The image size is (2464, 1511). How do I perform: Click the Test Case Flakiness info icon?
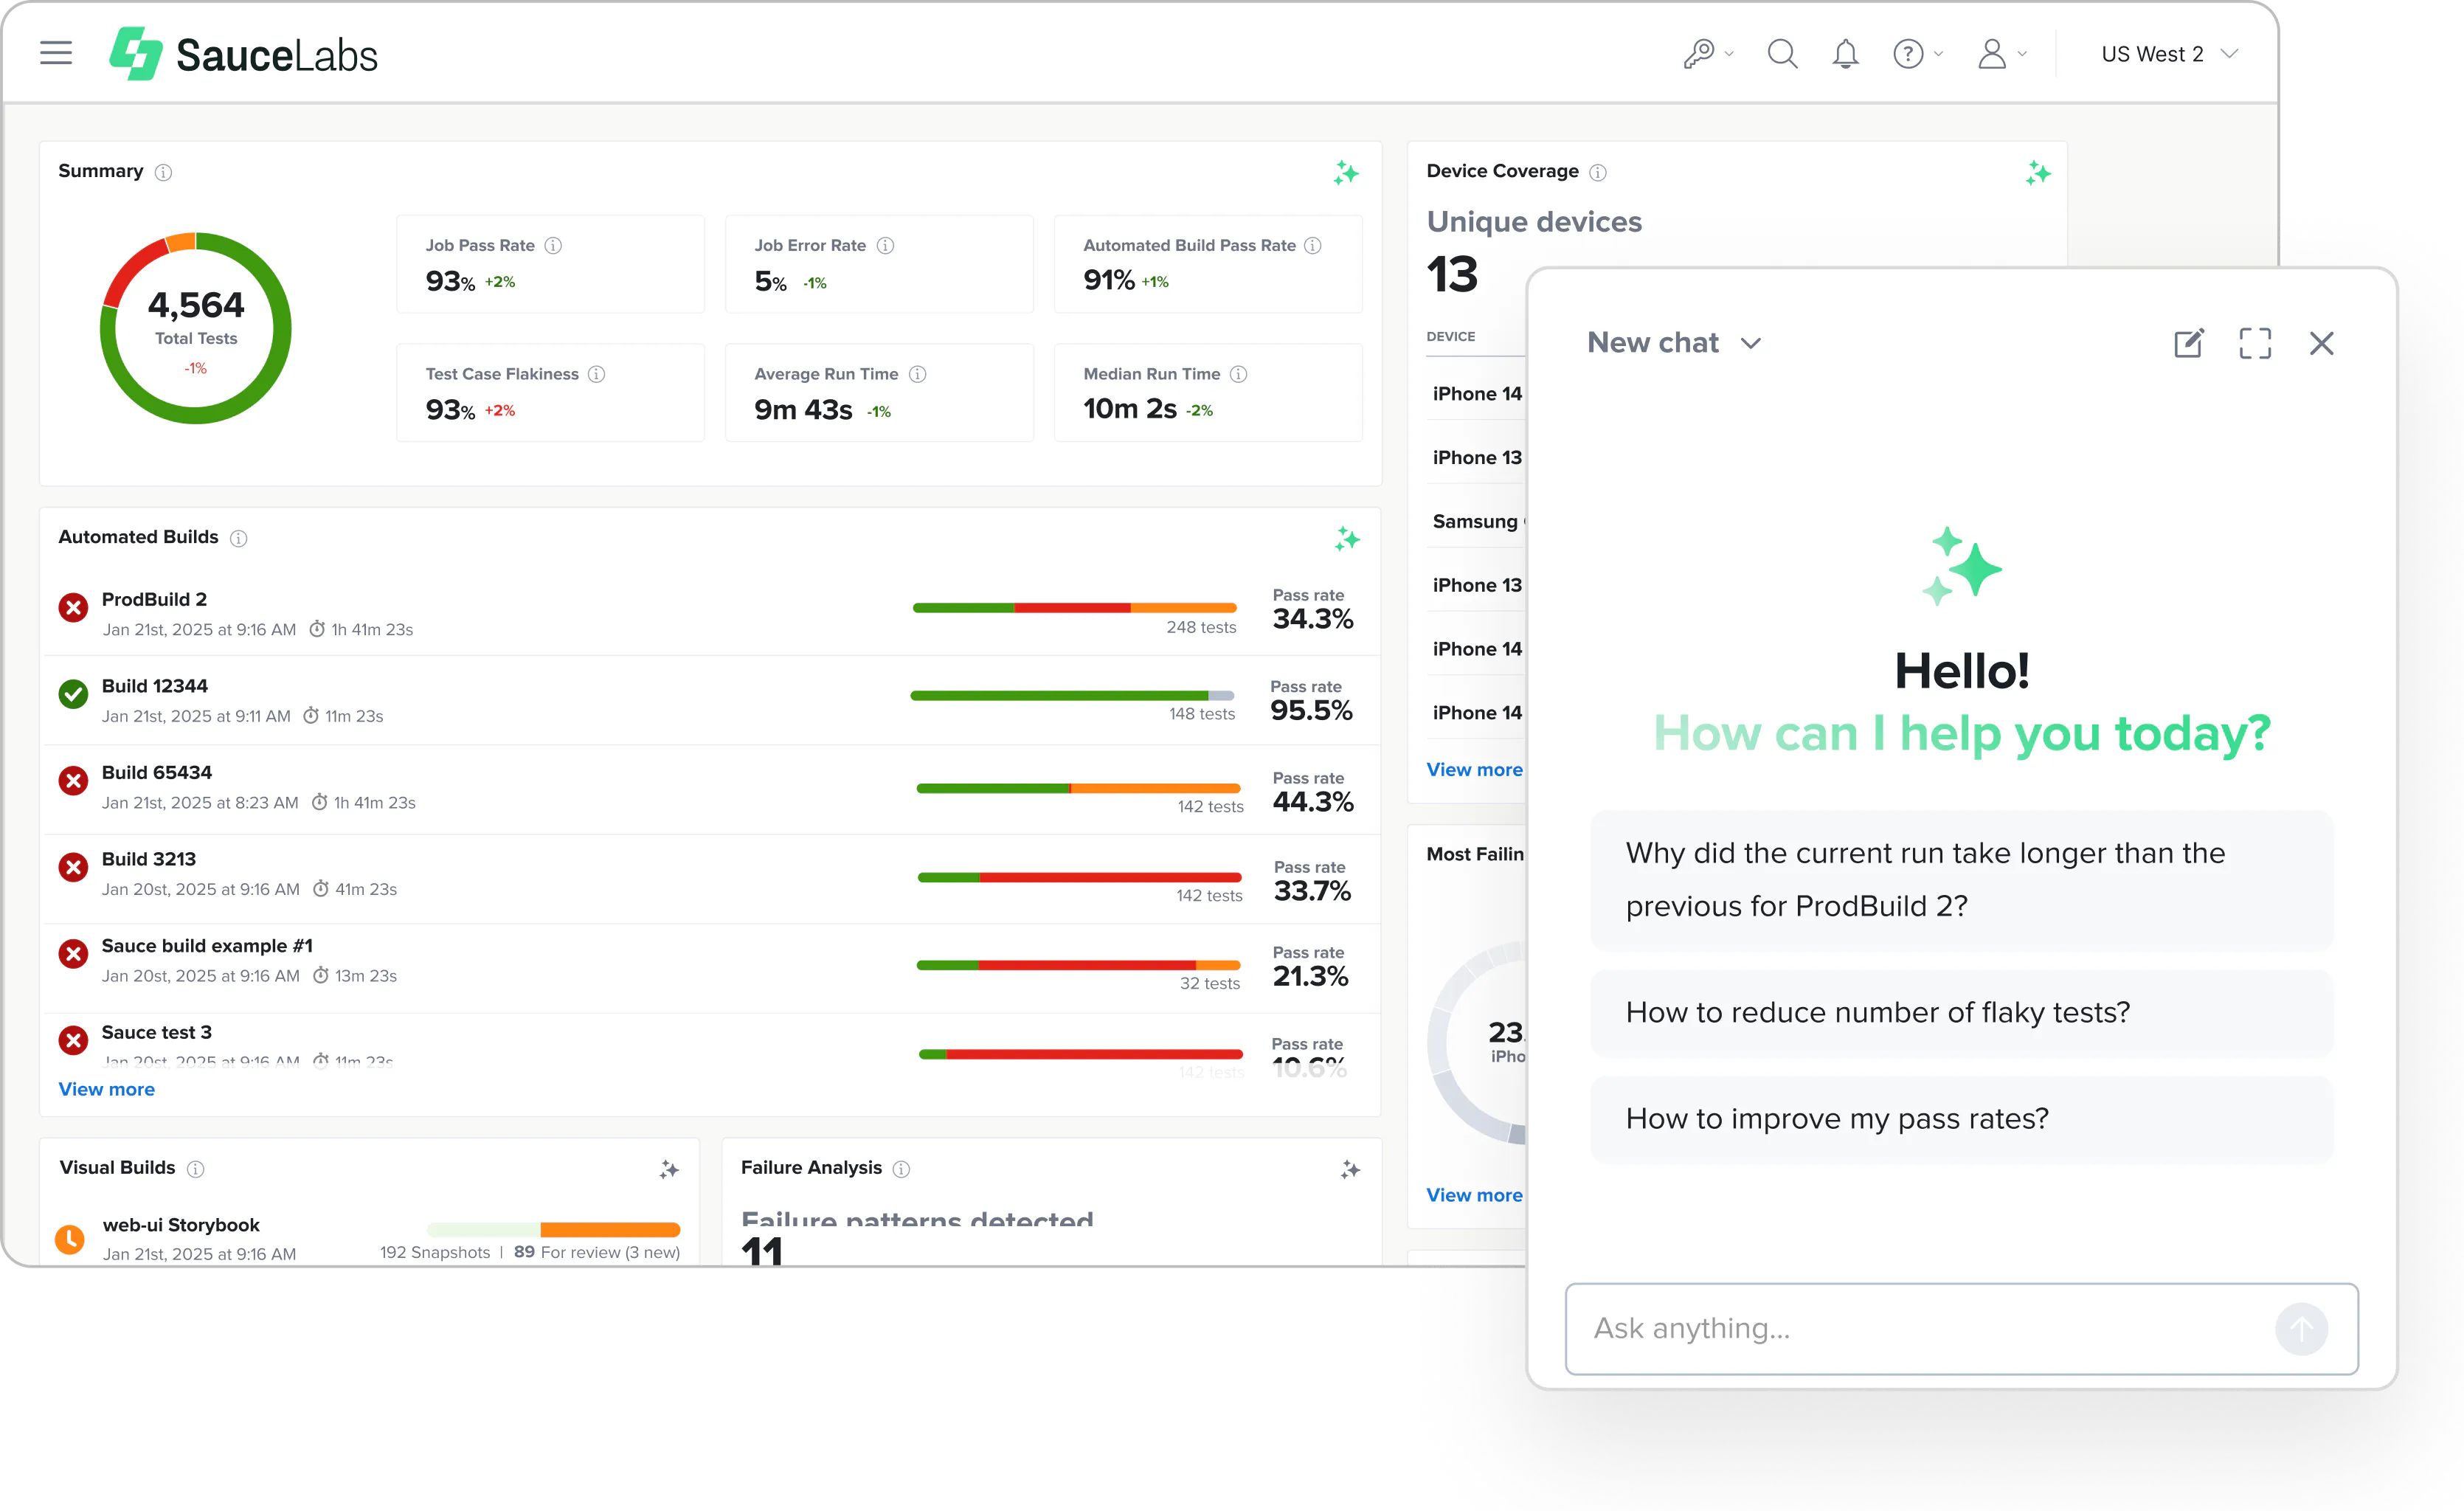(597, 374)
